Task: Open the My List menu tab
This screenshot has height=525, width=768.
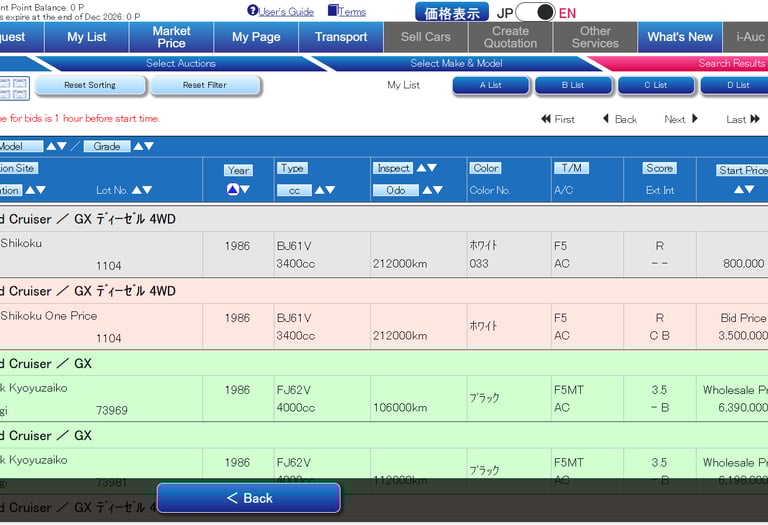Action: [x=87, y=37]
